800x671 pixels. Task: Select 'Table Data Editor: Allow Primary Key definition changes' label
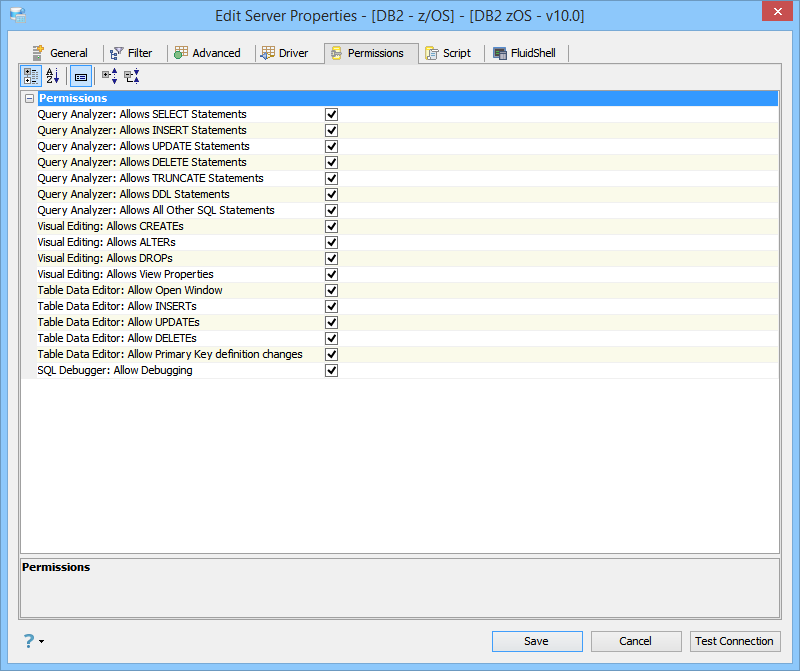(170, 354)
